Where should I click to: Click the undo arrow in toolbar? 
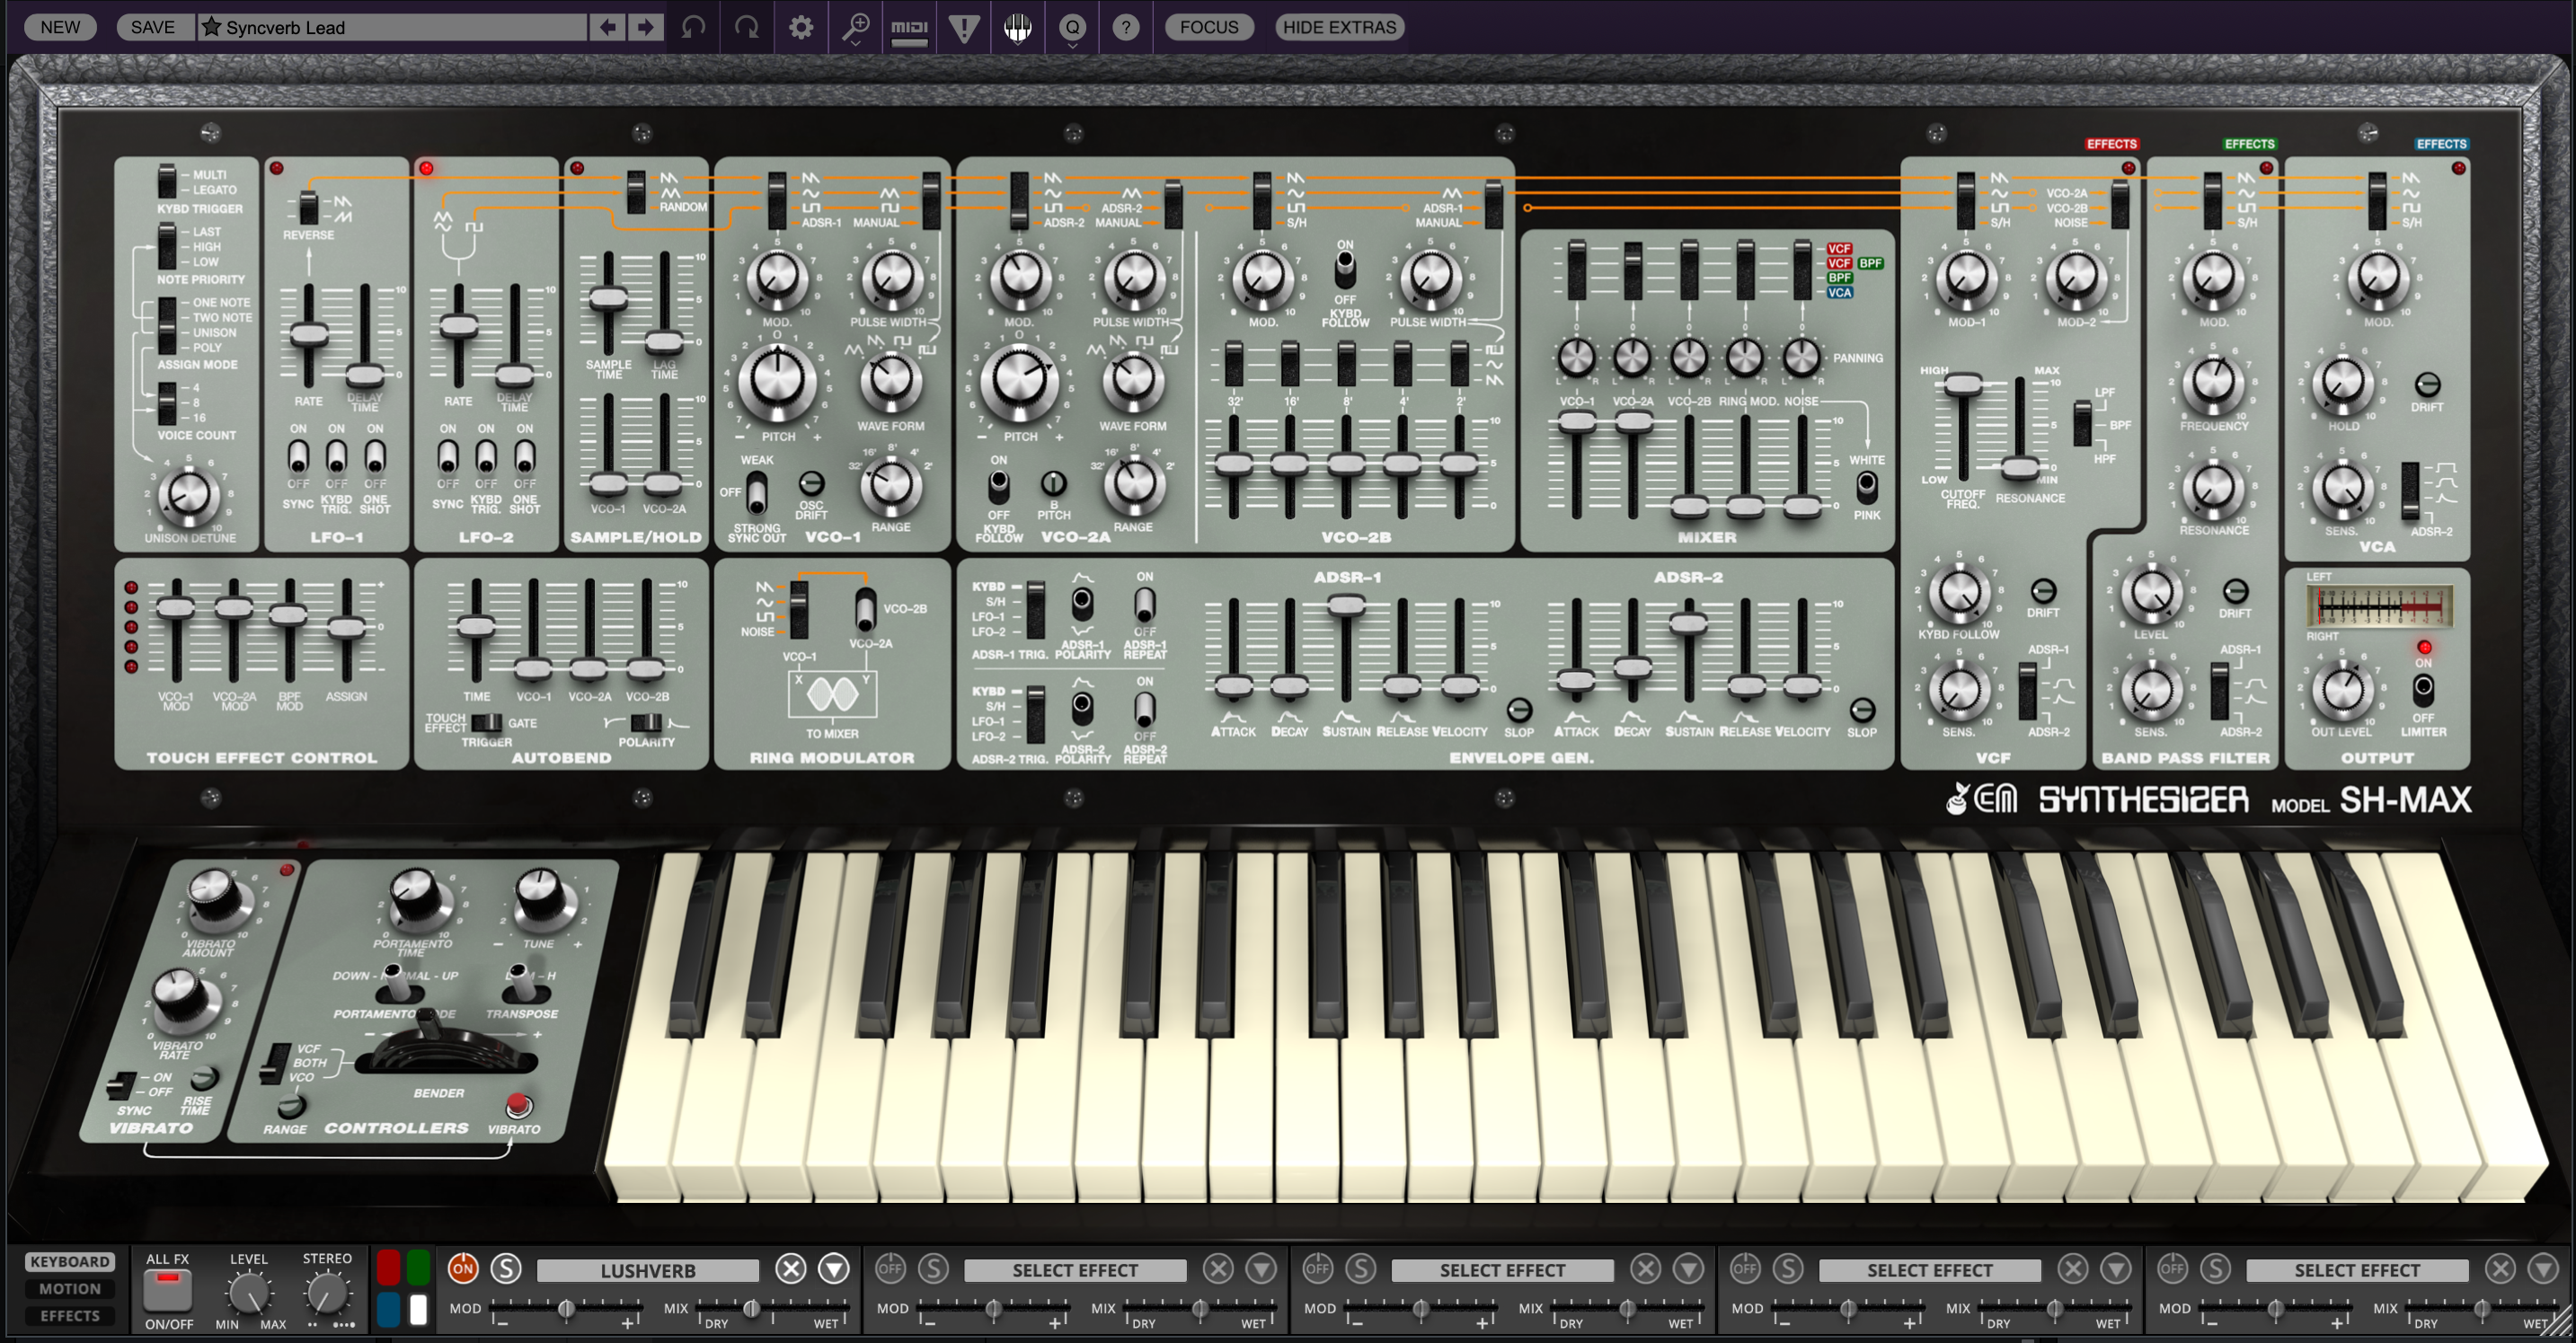coord(693,27)
